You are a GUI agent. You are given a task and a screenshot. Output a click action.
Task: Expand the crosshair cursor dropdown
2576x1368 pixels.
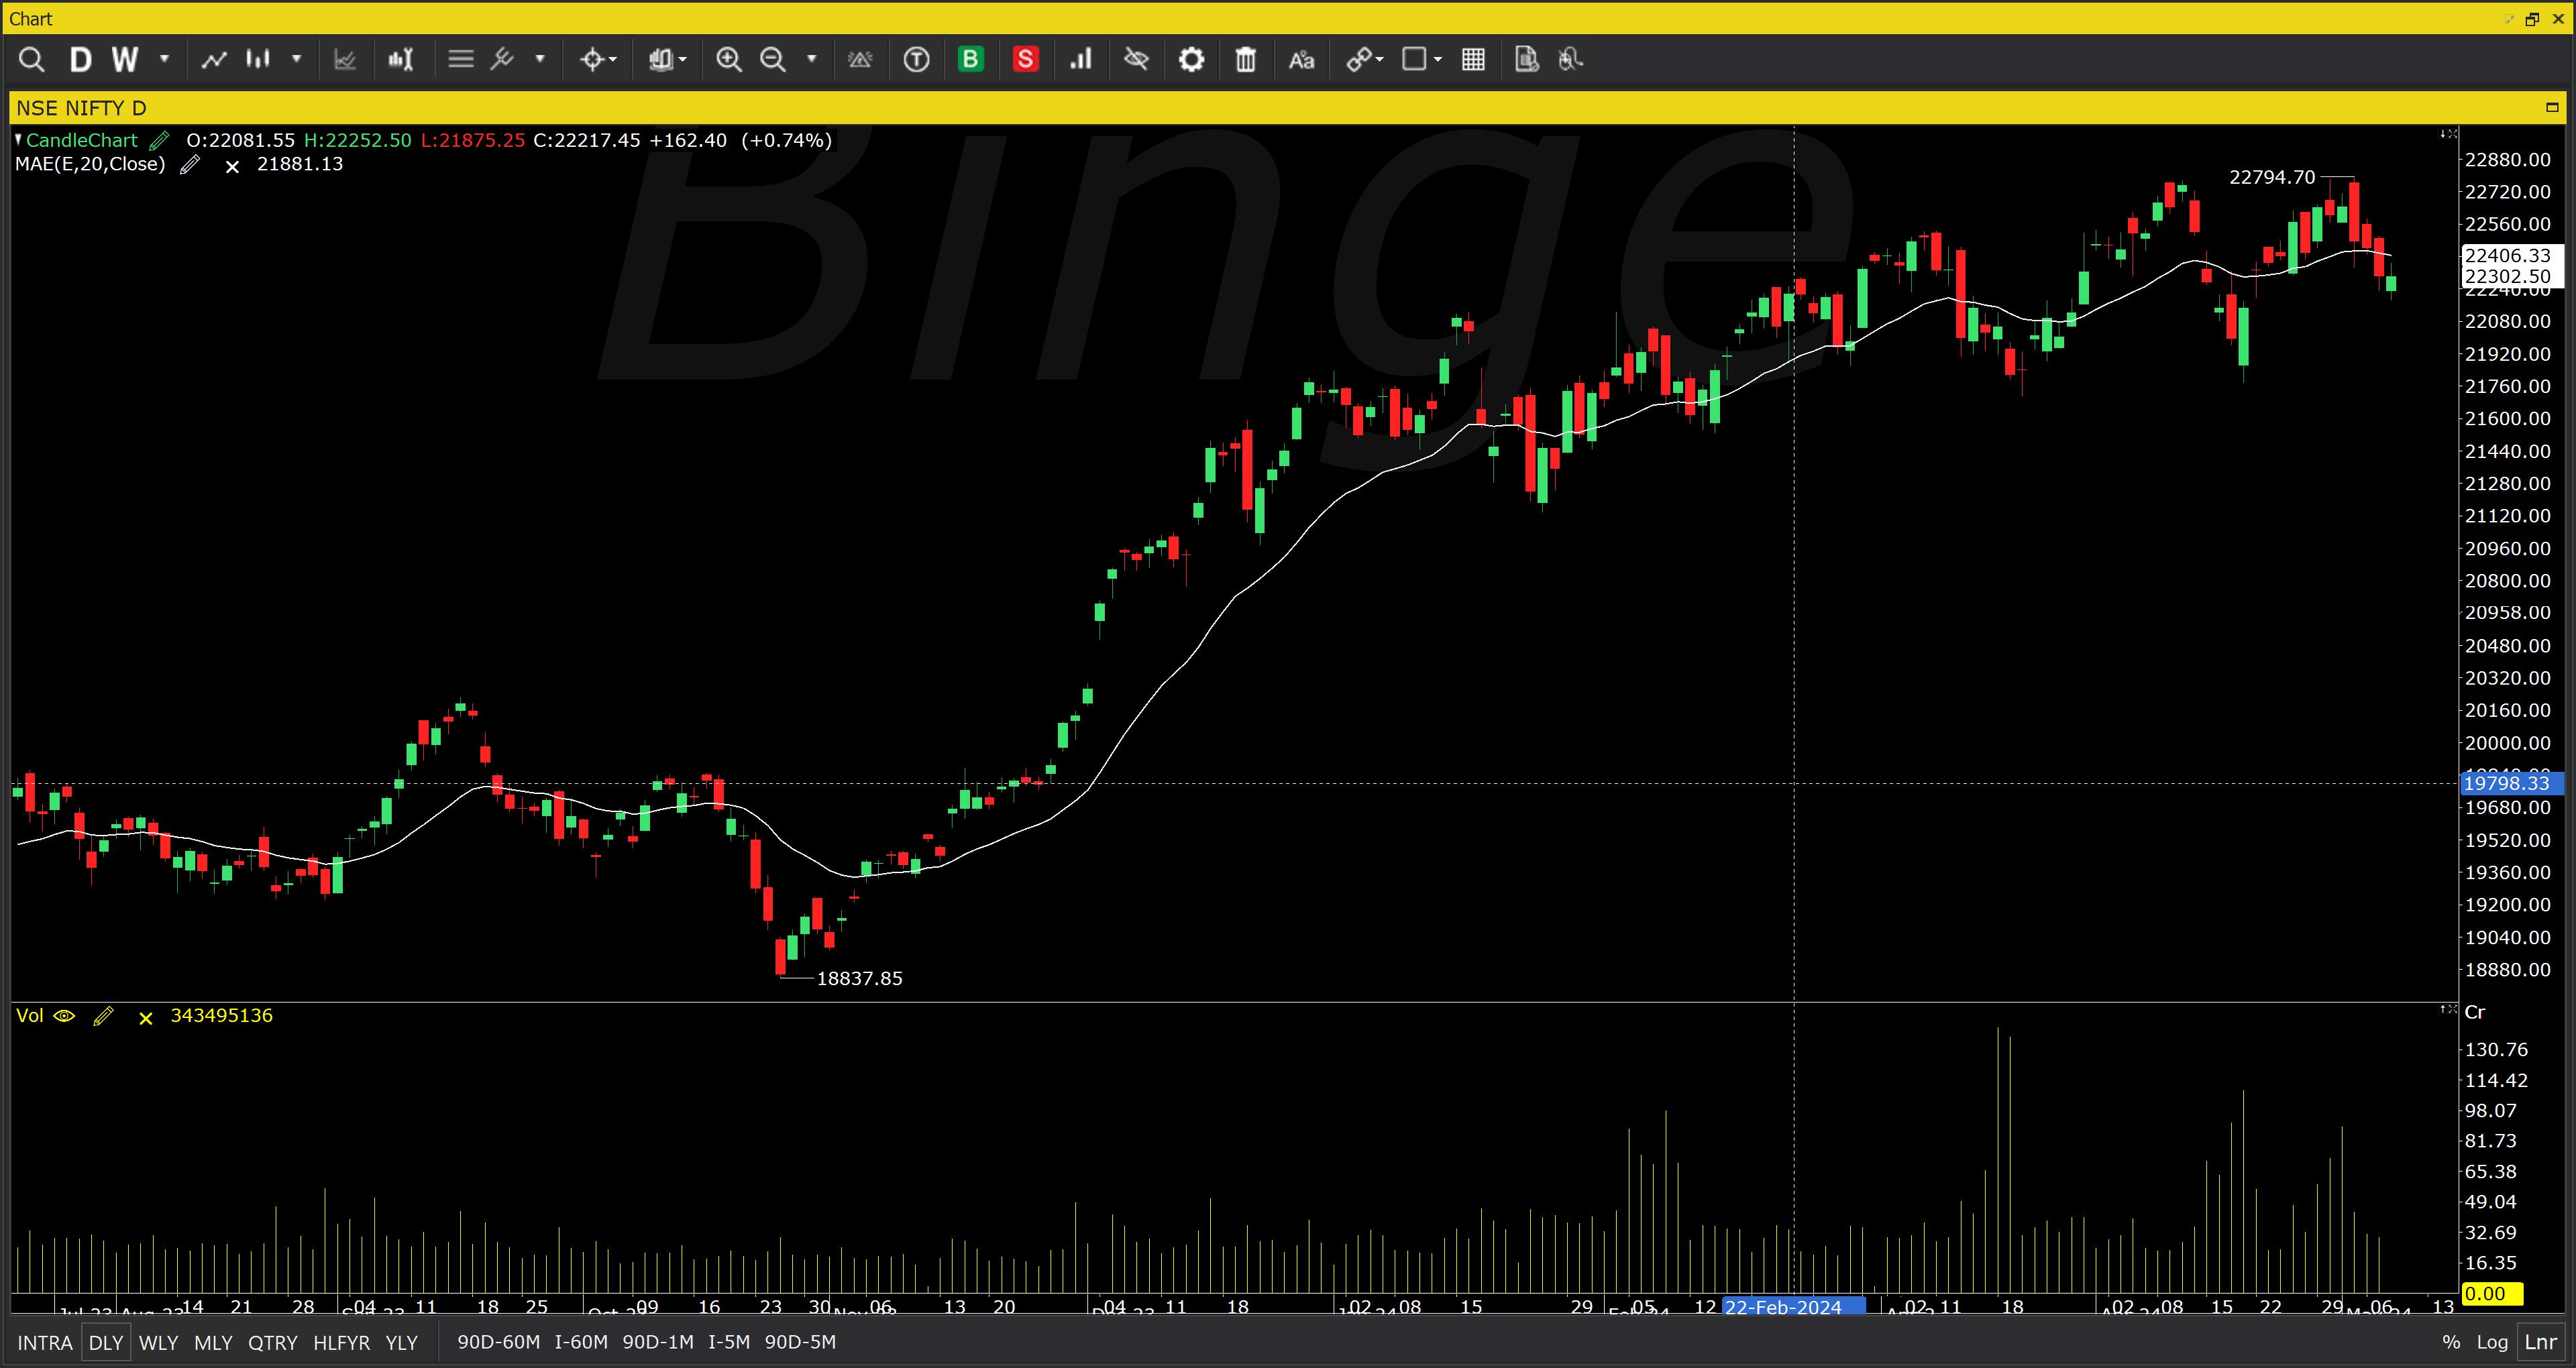613,60
